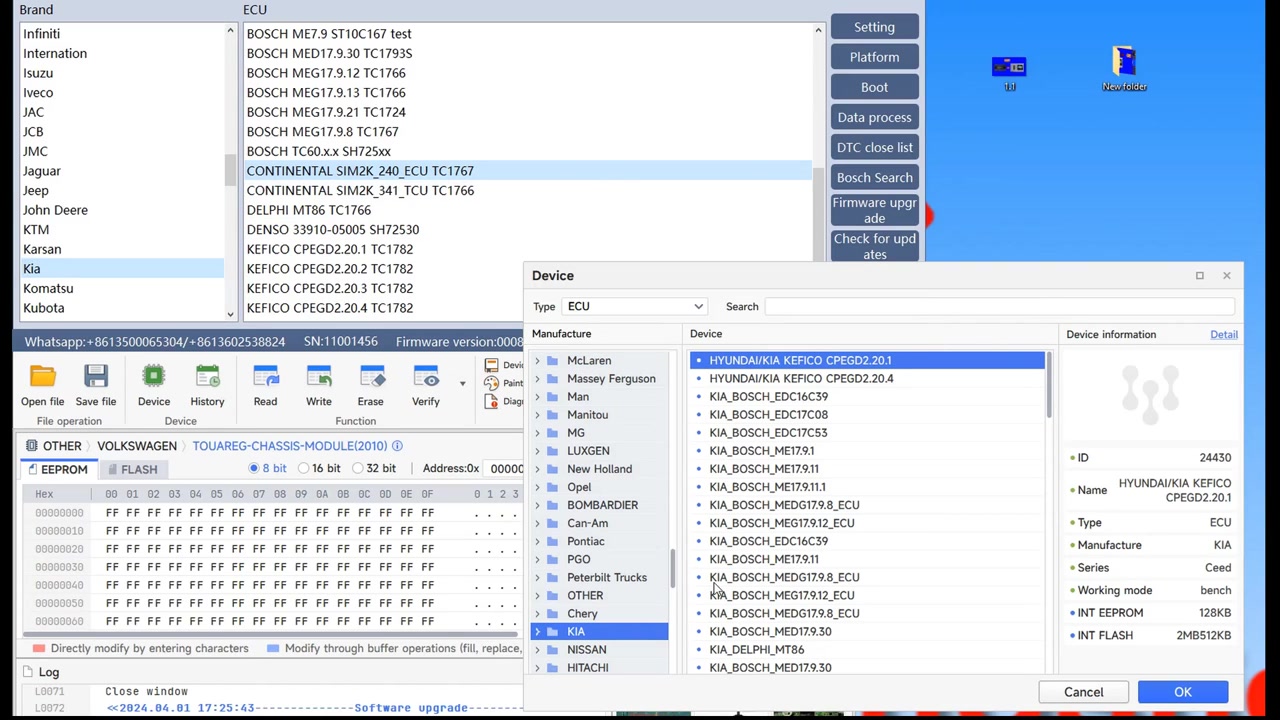Switch to the FLASH tab
The height and width of the screenshot is (720, 1280).
point(131,469)
